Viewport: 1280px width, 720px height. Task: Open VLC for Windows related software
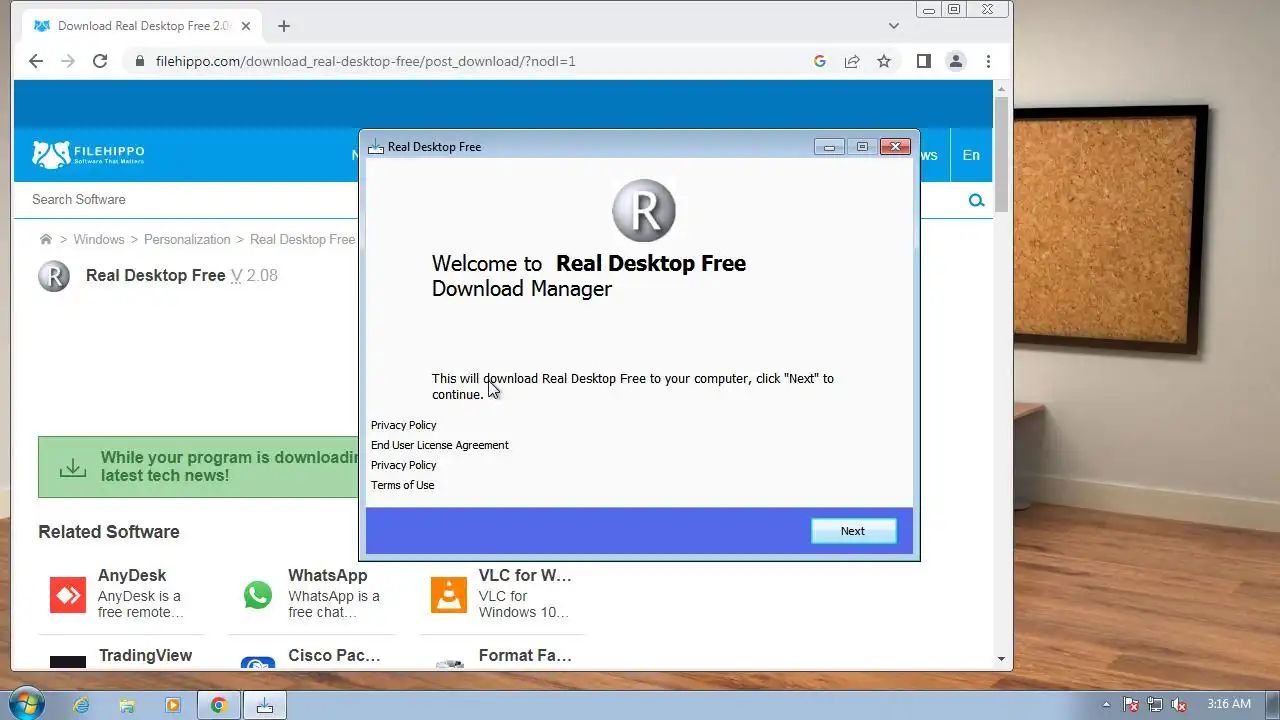525,575
